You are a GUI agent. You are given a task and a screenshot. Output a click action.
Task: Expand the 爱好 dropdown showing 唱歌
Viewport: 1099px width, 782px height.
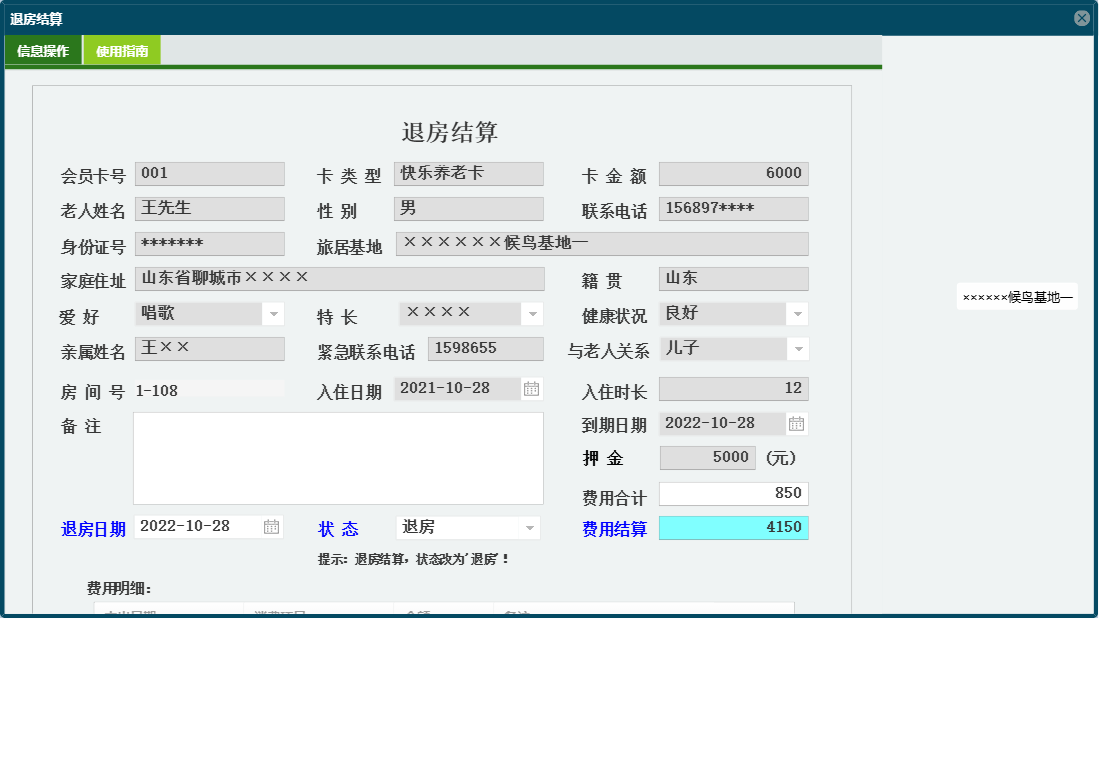point(274,313)
